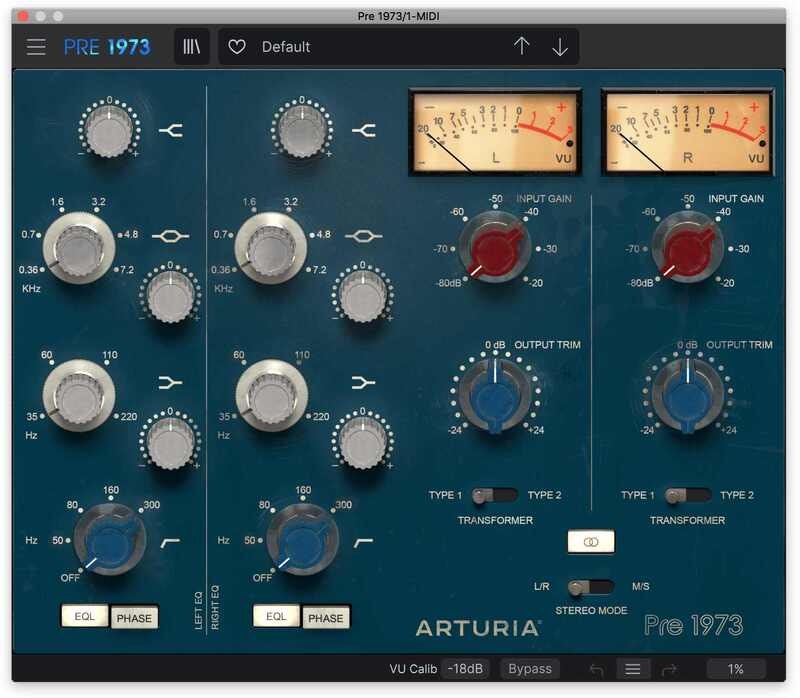Open the VU Calib -18dB dropdown
800x698 pixels.
[467, 669]
